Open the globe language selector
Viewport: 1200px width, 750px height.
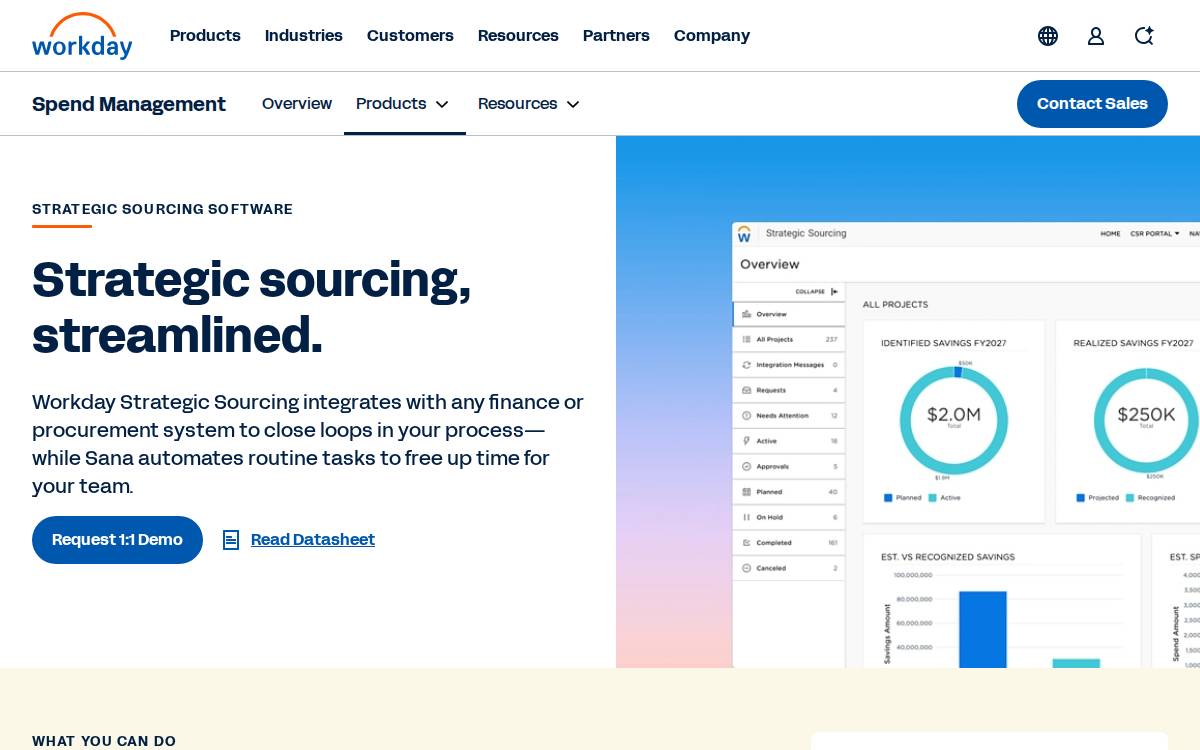click(x=1048, y=36)
